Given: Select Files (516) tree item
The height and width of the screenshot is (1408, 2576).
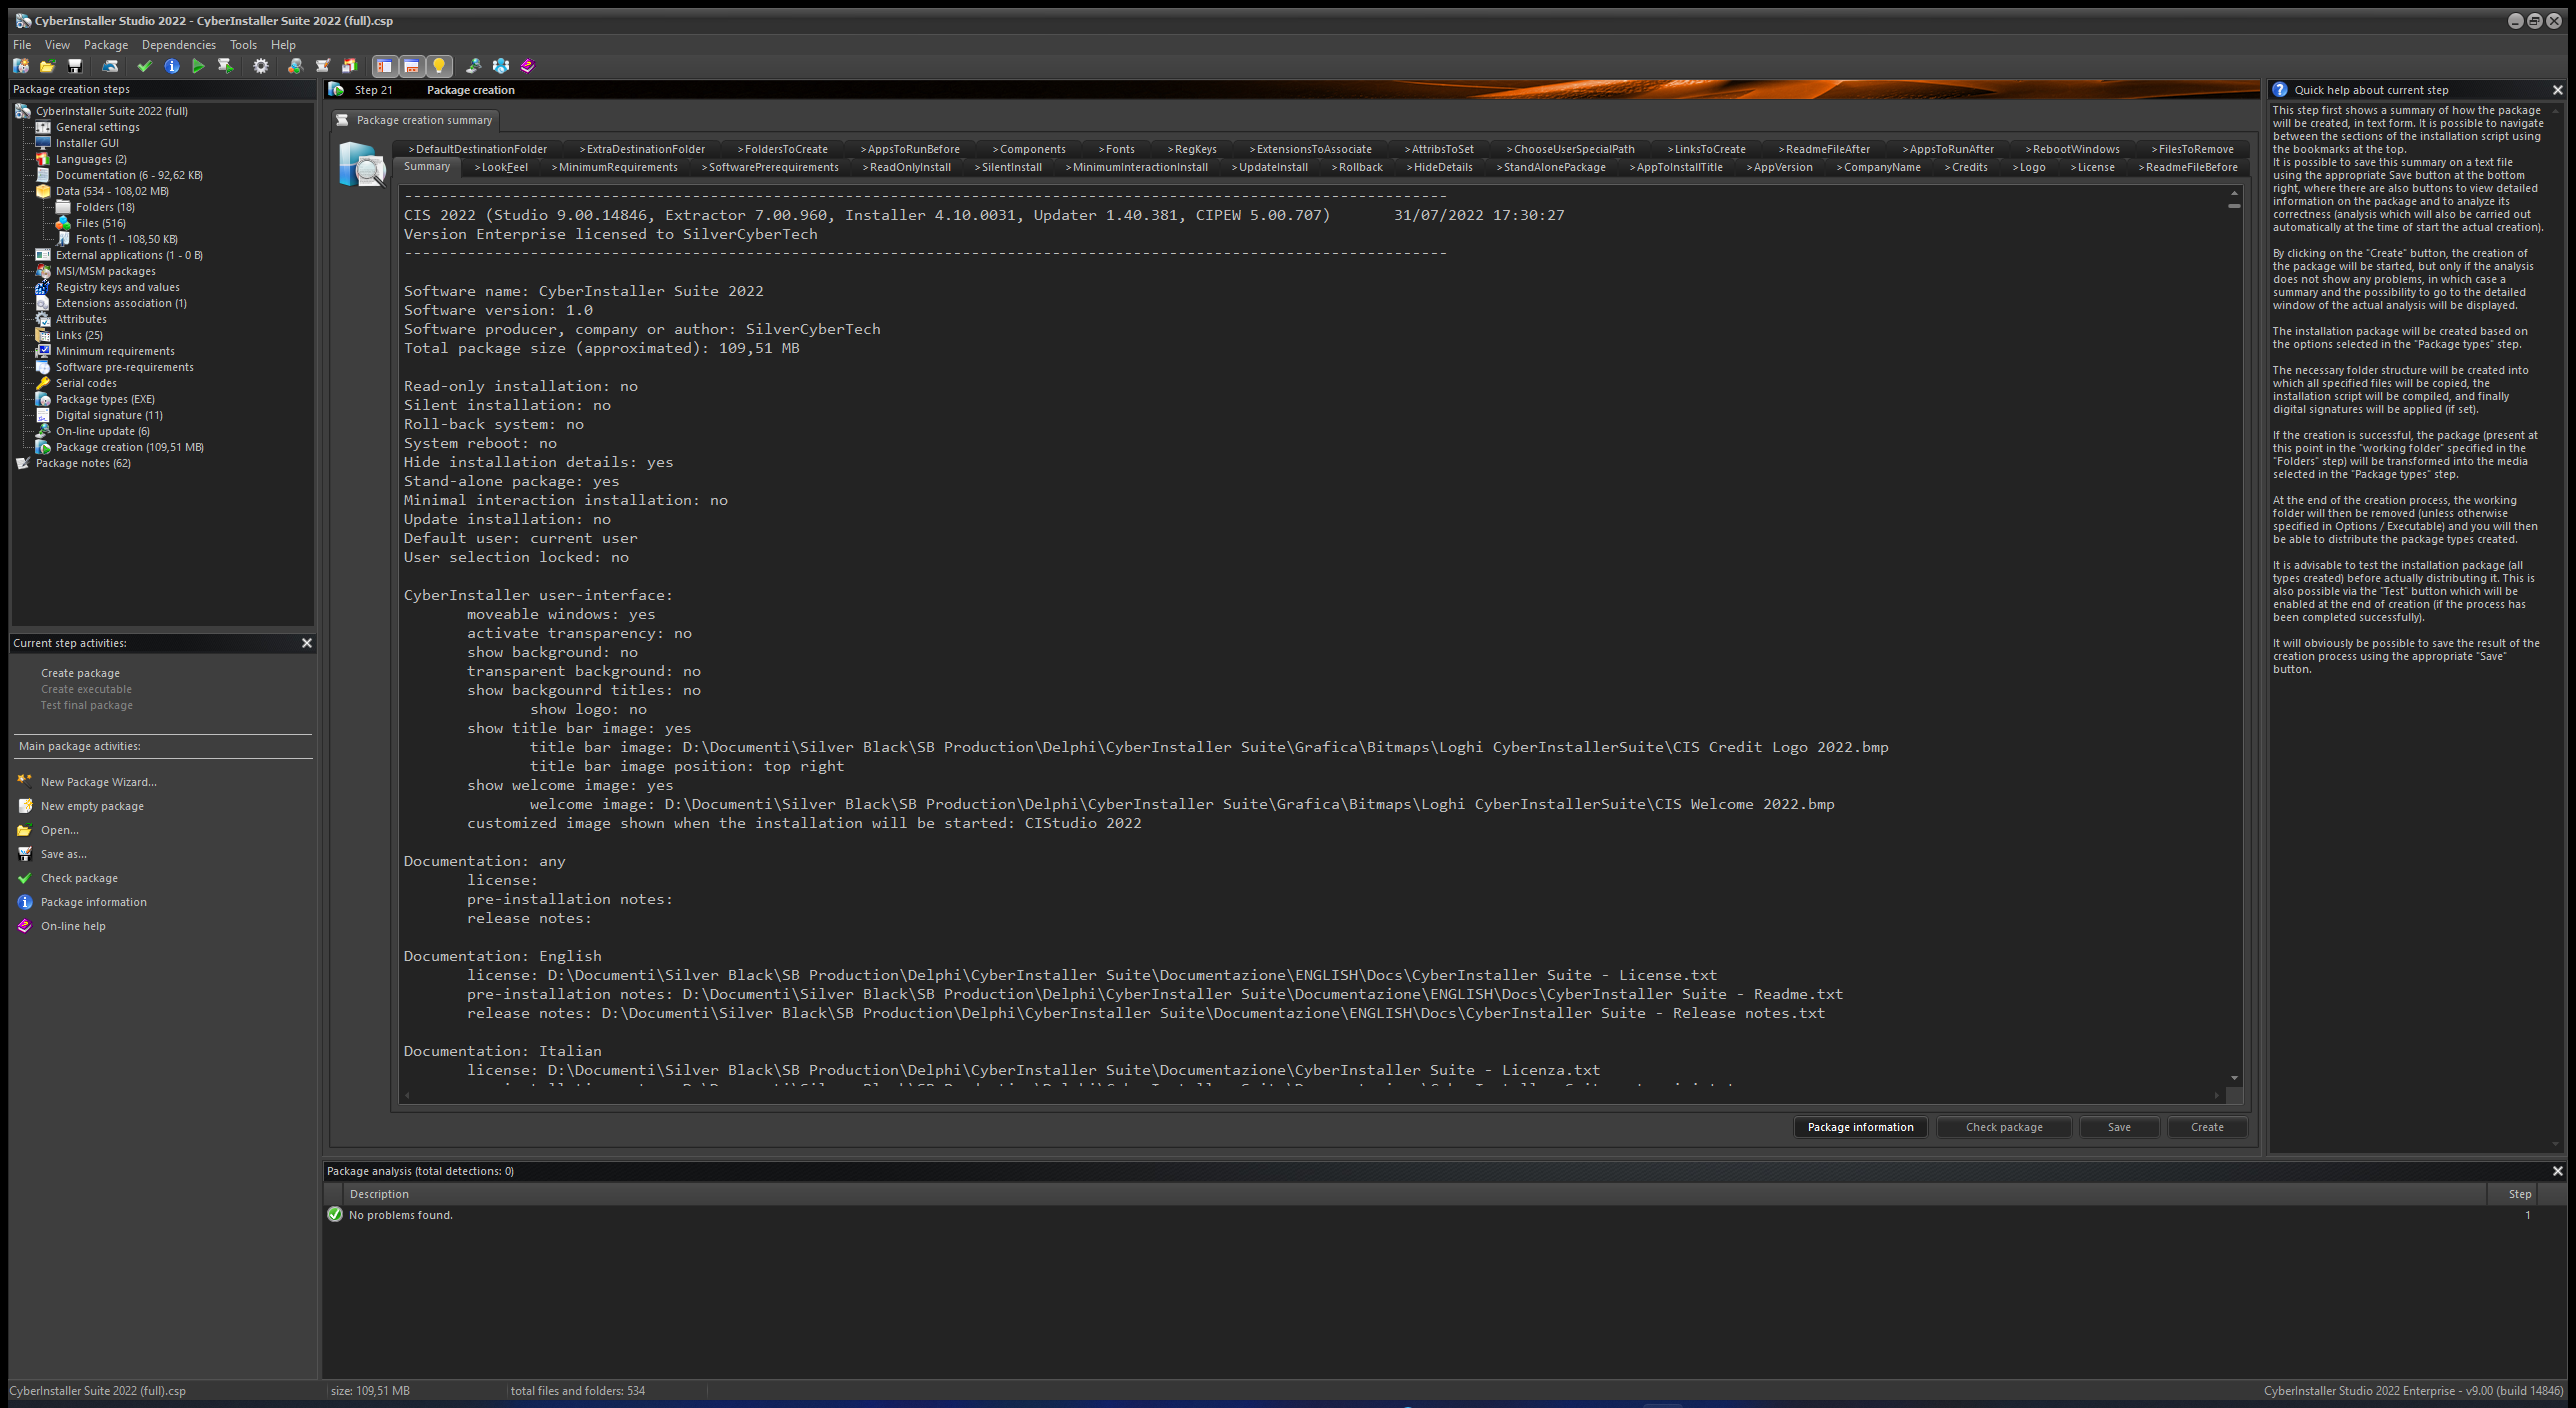Looking at the screenshot, I should click(x=100, y=223).
